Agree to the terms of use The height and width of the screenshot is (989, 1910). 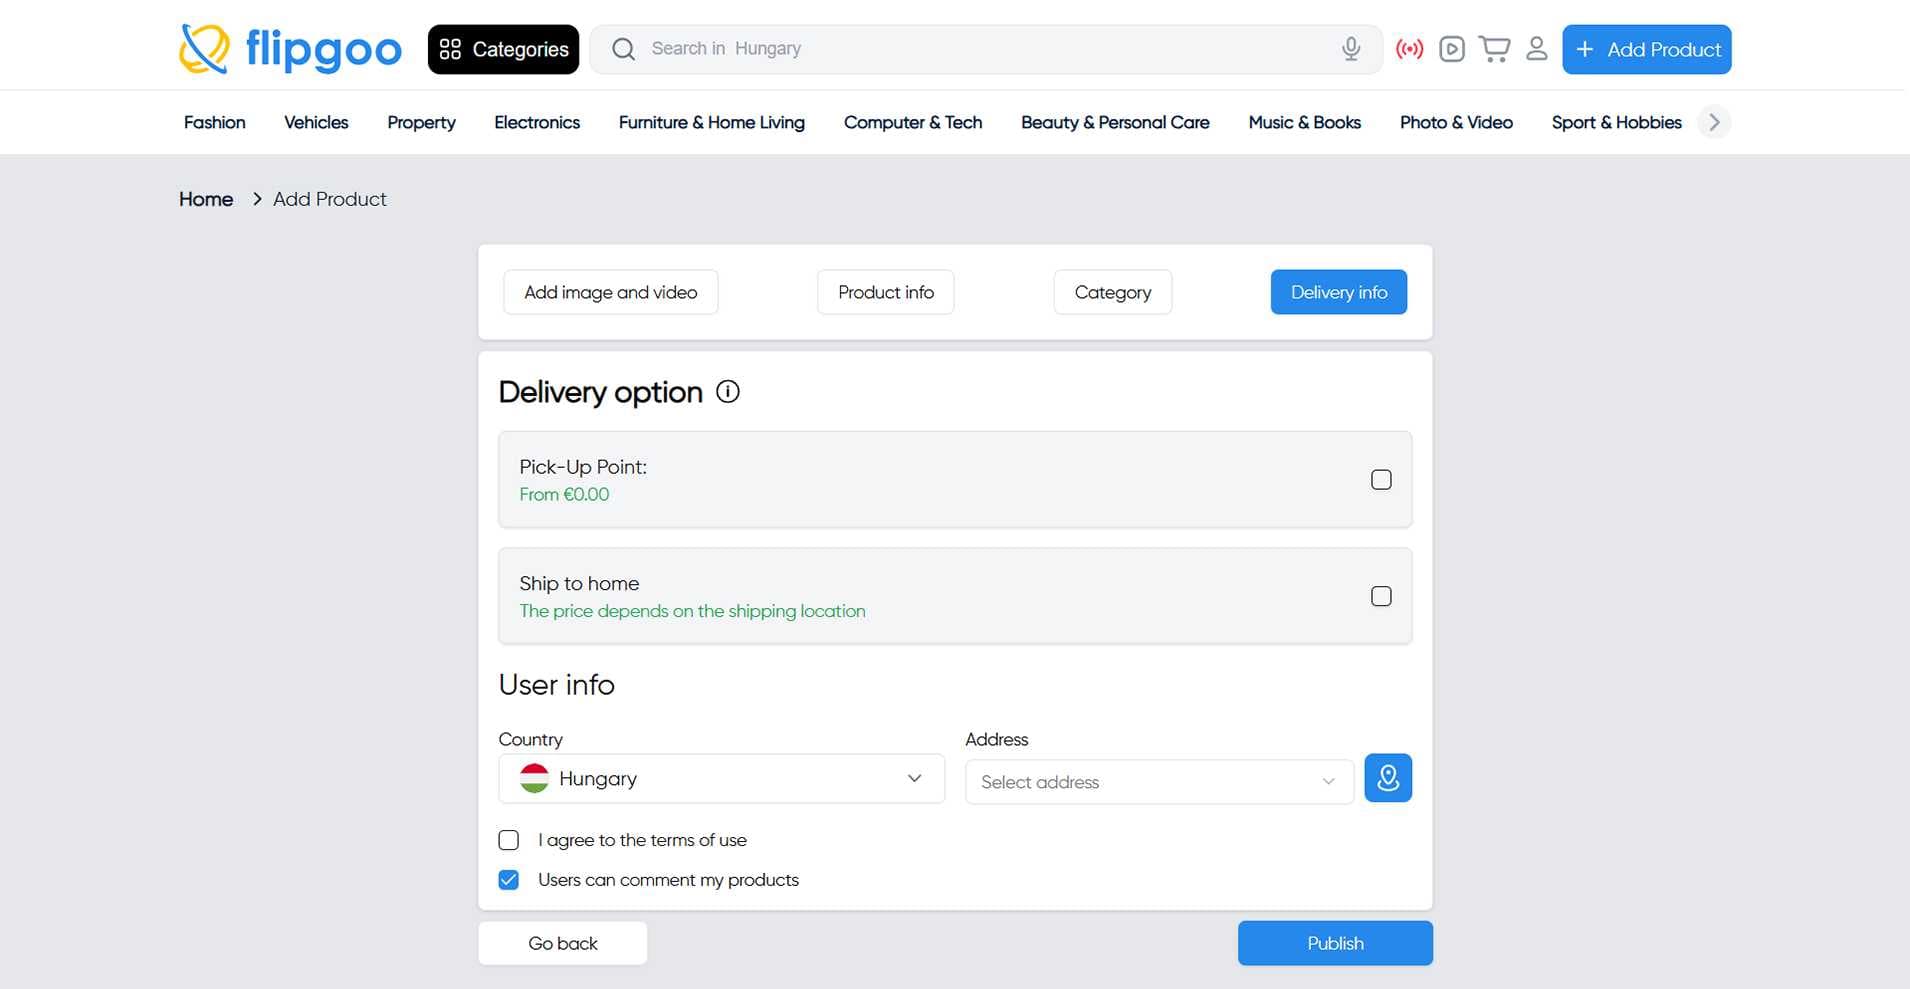(x=509, y=840)
